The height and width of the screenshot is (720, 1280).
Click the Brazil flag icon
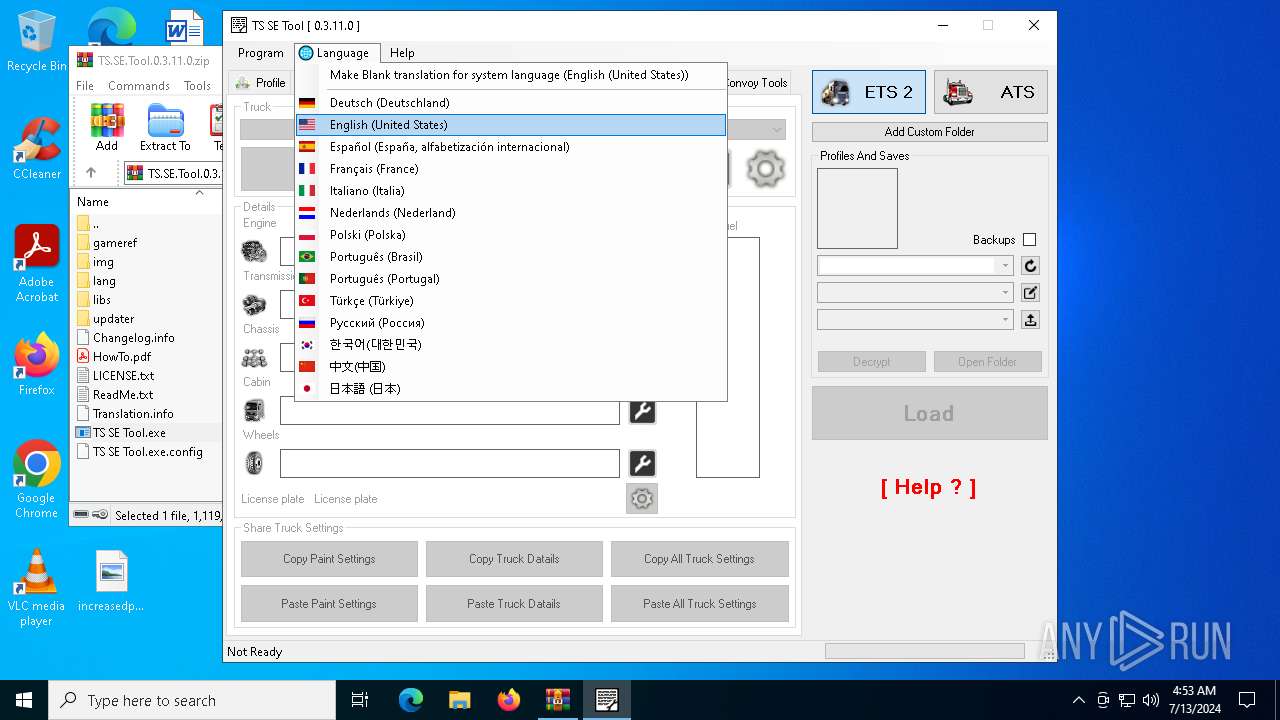click(x=307, y=257)
